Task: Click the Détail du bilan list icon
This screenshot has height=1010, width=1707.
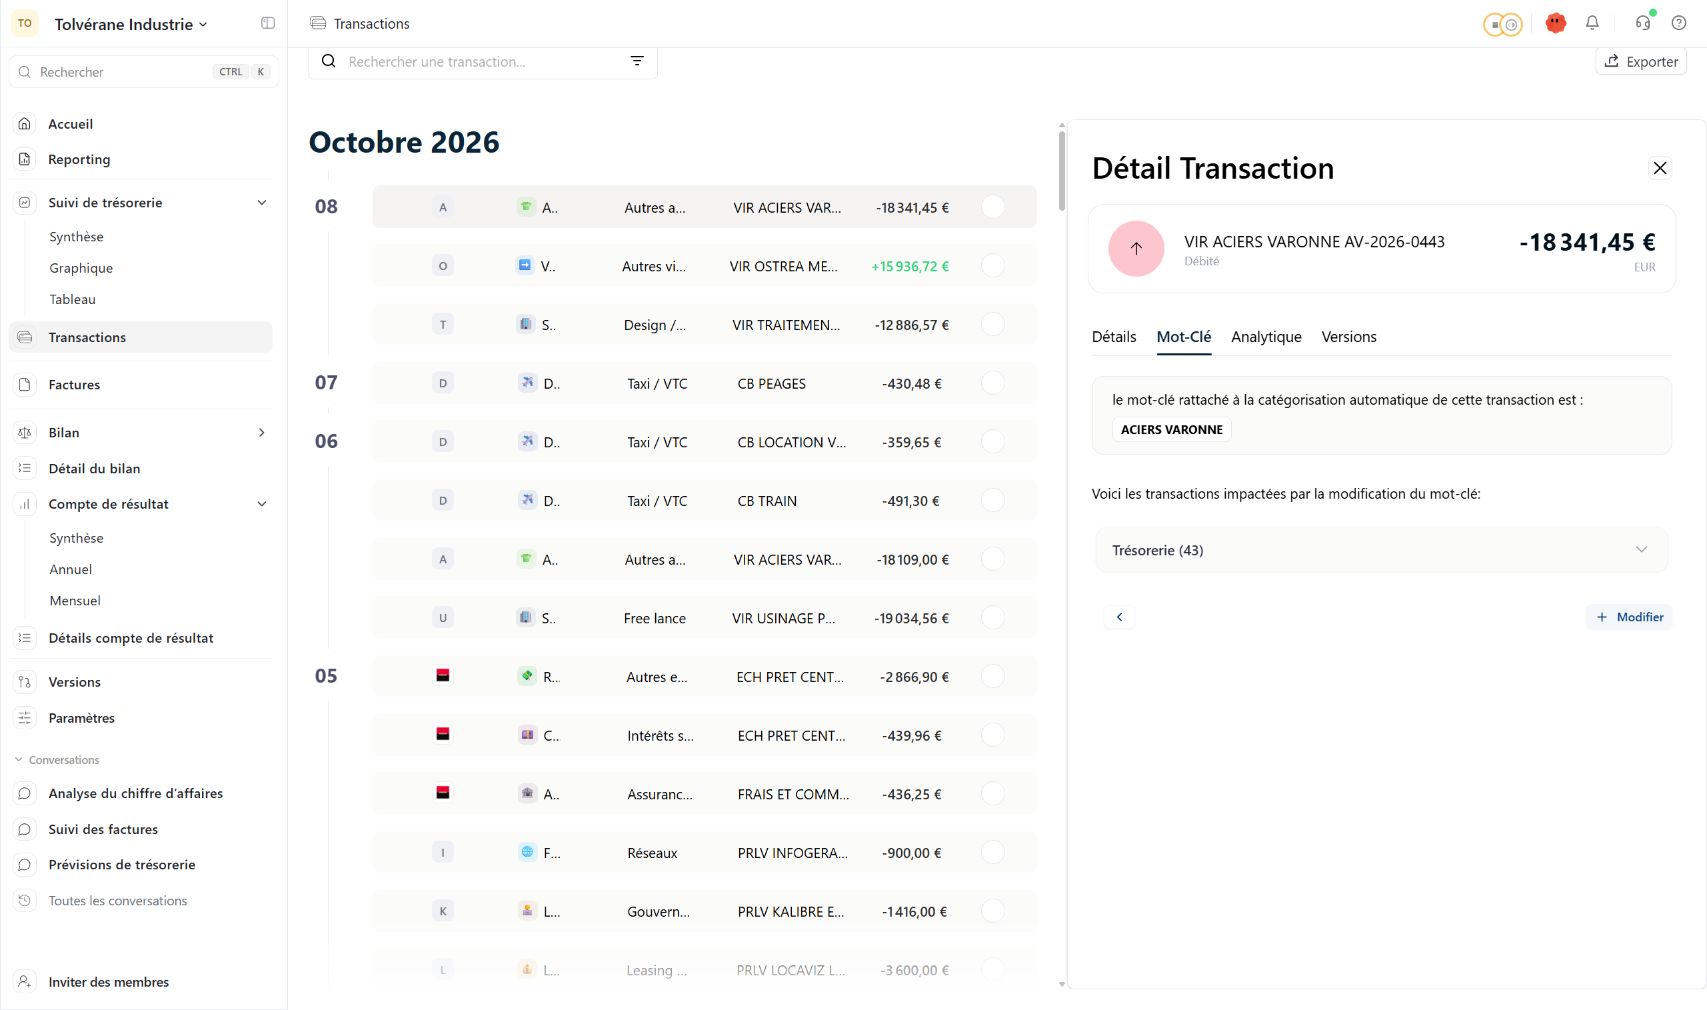Action: (25, 469)
